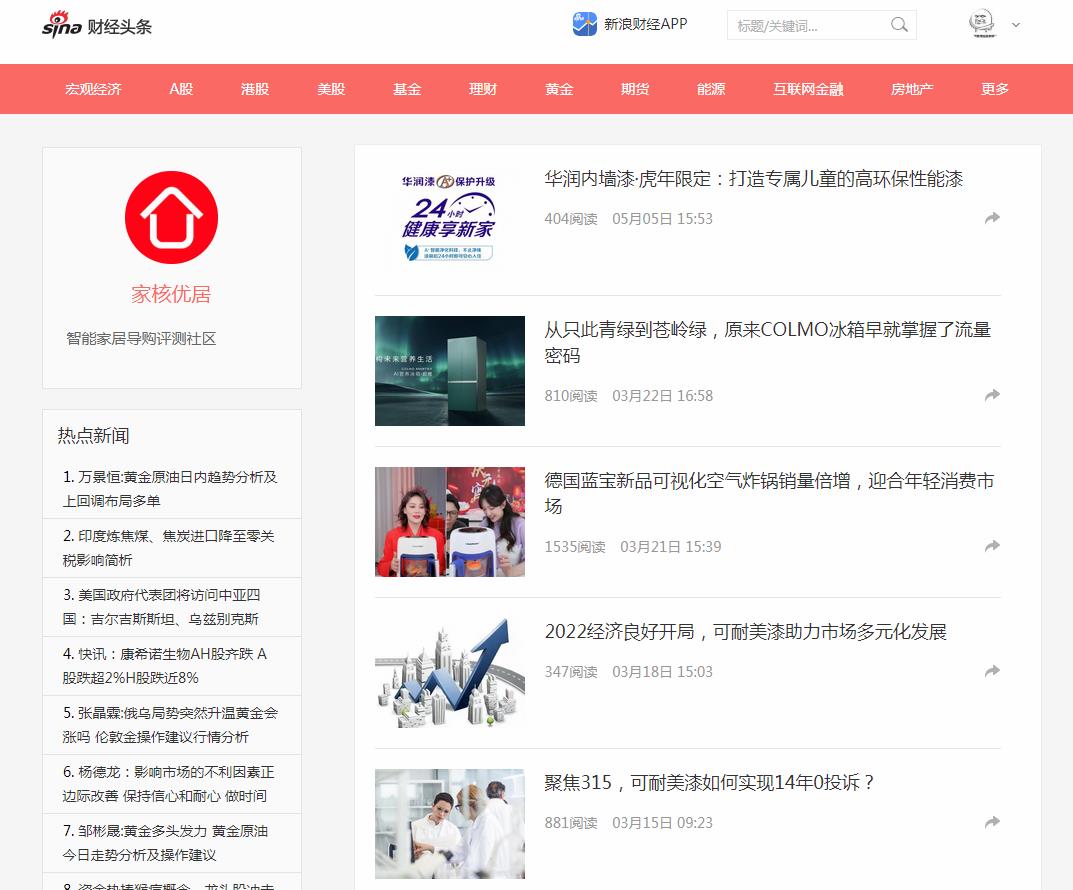
Task: Click the 智能家居导购评测社区 description
Action: click(x=141, y=339)
